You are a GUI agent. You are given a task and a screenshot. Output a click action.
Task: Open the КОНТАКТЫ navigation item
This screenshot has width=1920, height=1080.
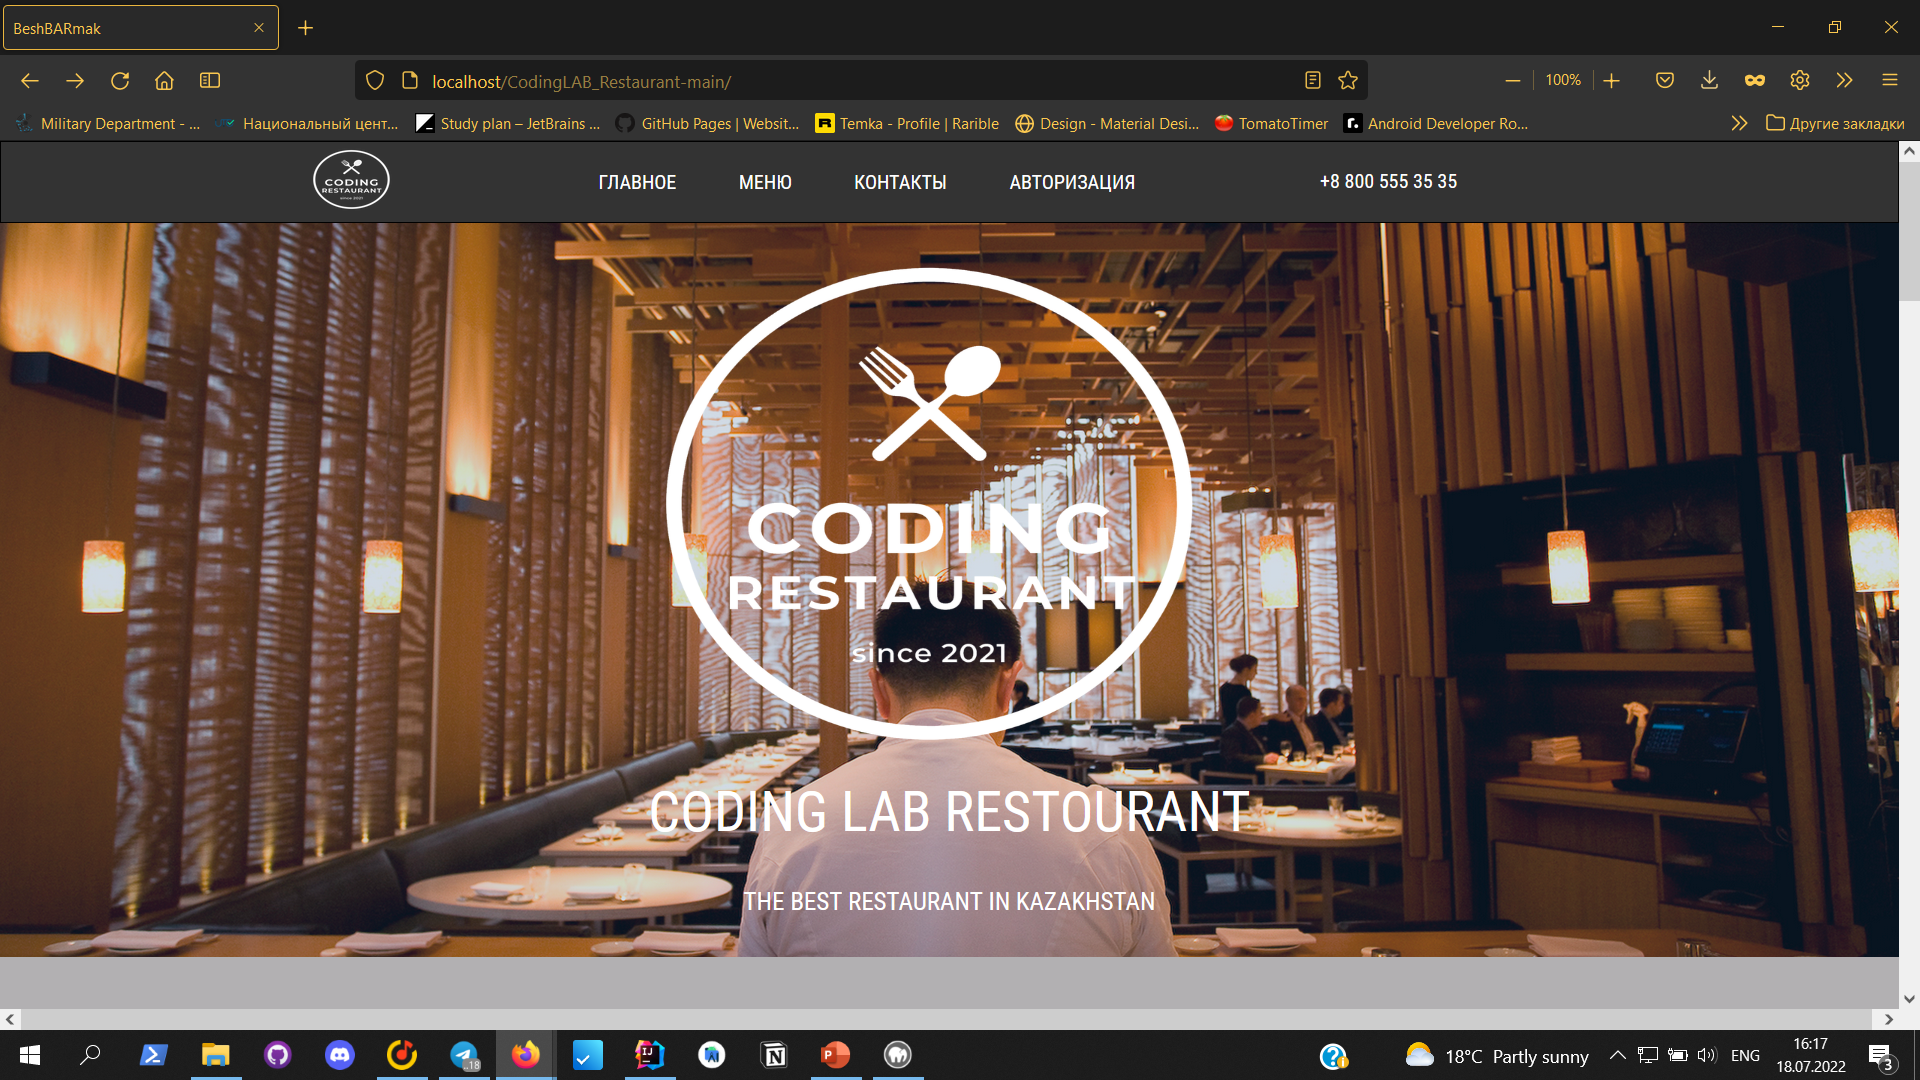click(x=900, y=182)
